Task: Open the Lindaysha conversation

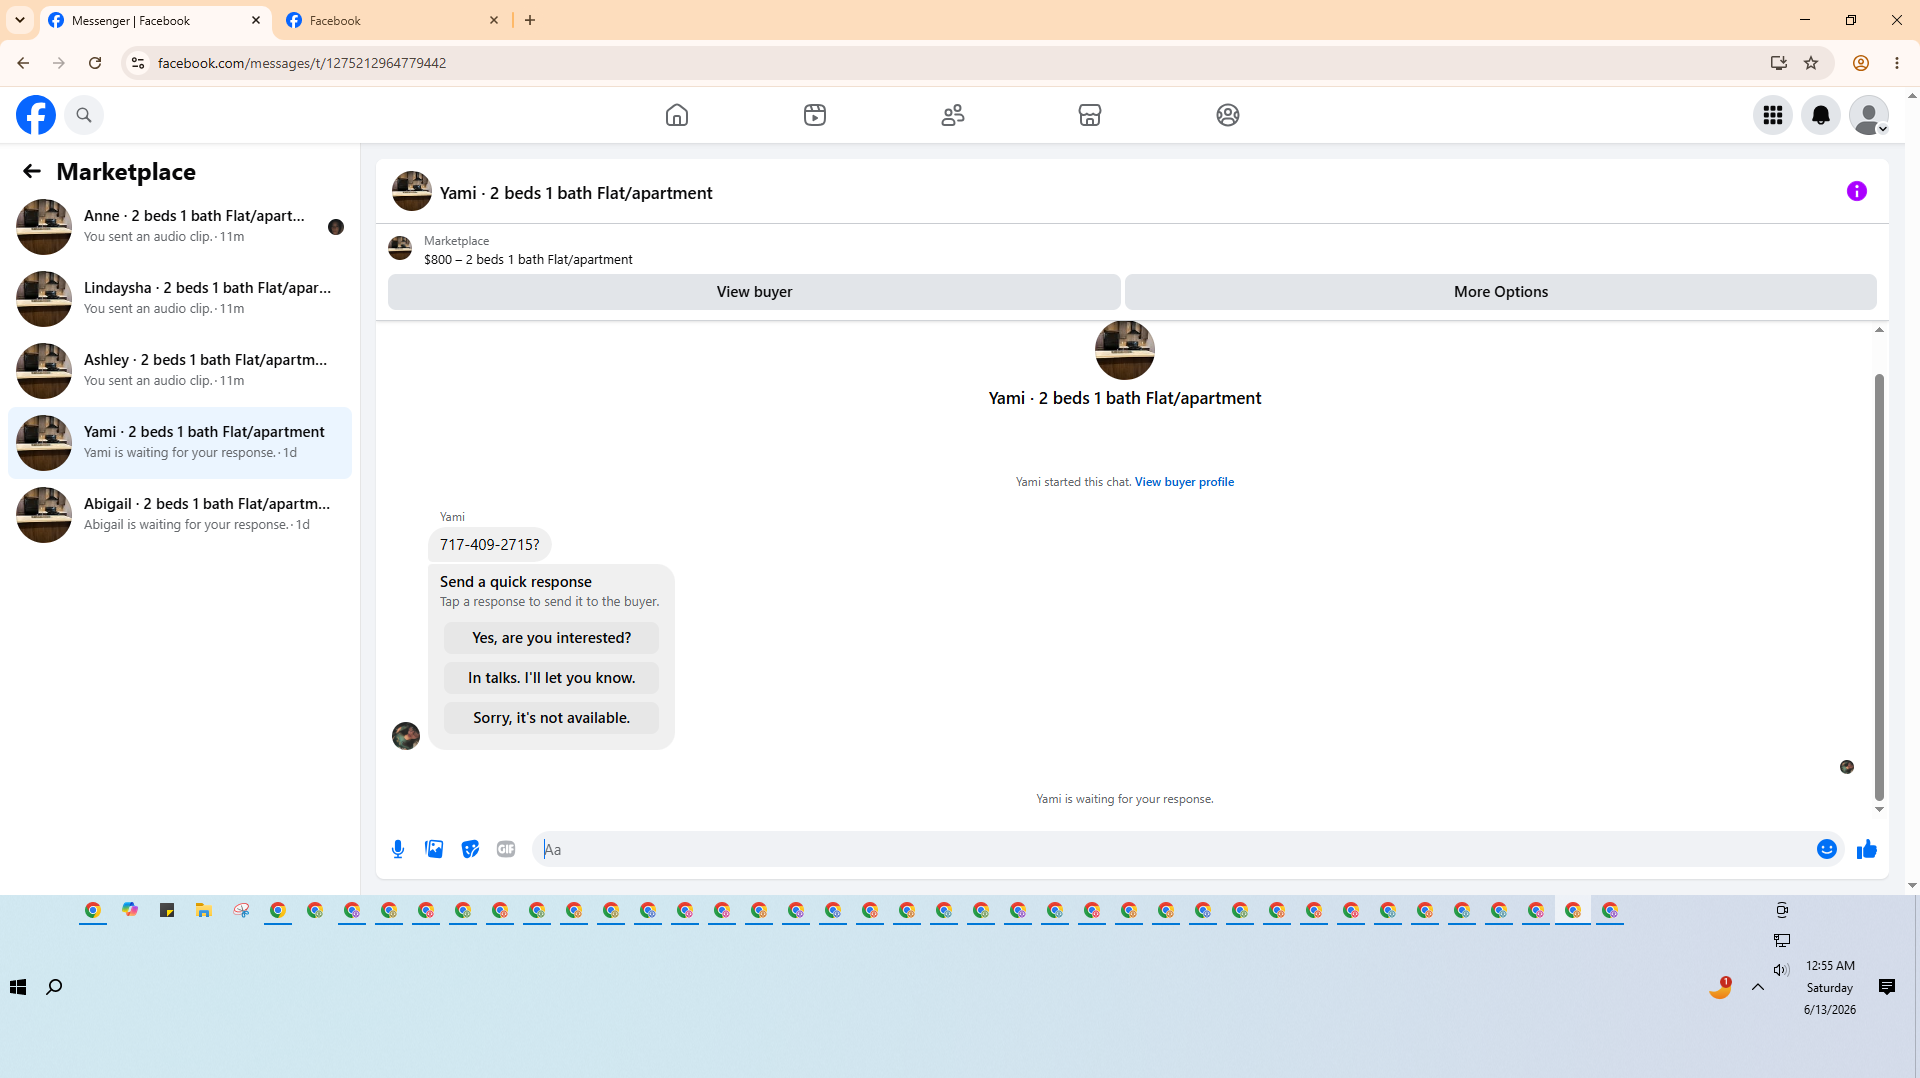Action: (x=180, y=299)
